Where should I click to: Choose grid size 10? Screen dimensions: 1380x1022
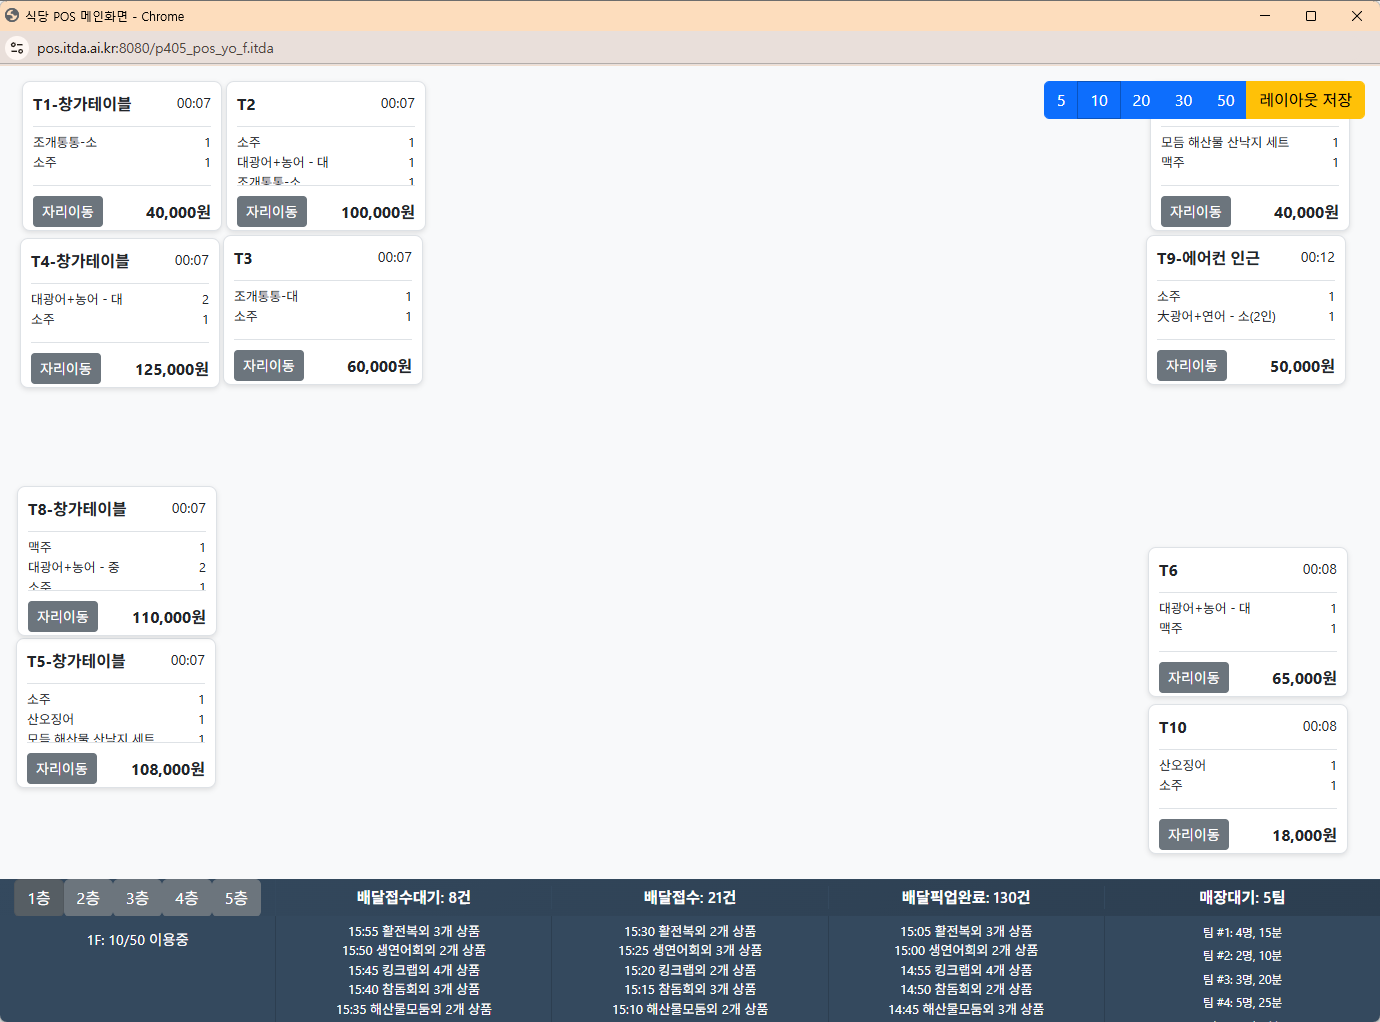1099,100
